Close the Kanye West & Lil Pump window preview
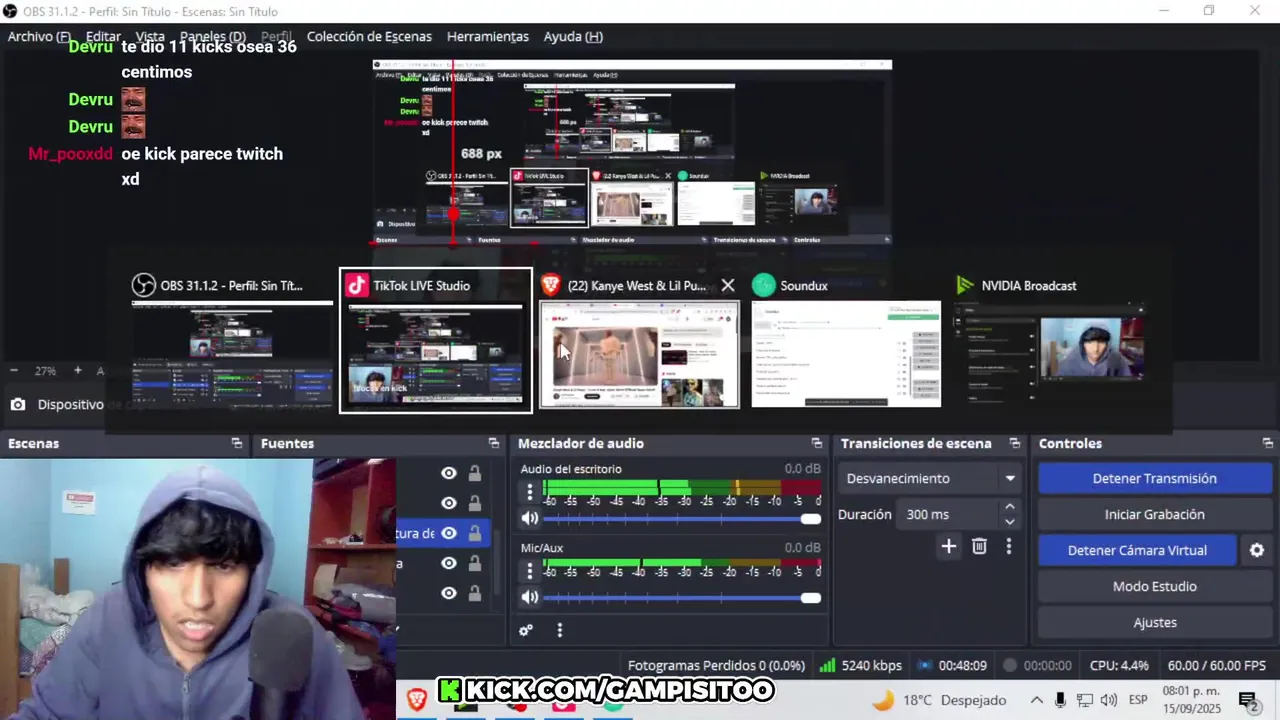The width and height of the screenshot is (1280, 720). [728, 285]
